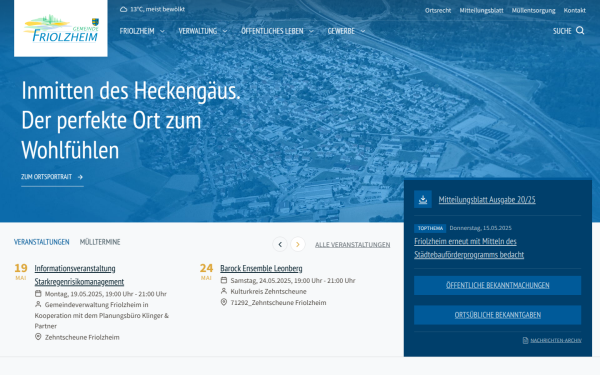Viewport: 600px width, 375px height.
Task: Click the 'Kulturkreis Zehntscheune' organizer text
Action: click(269, 292)
